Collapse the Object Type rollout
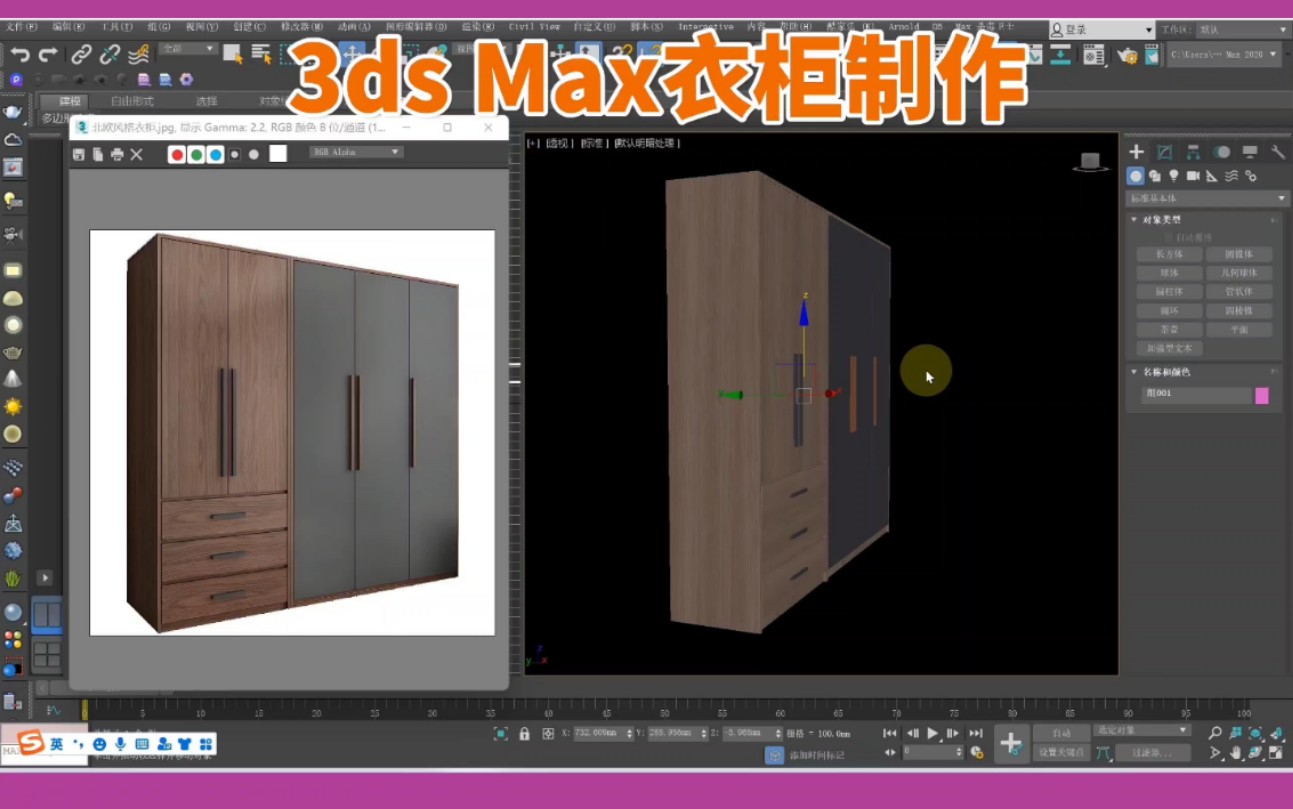 1134,219
